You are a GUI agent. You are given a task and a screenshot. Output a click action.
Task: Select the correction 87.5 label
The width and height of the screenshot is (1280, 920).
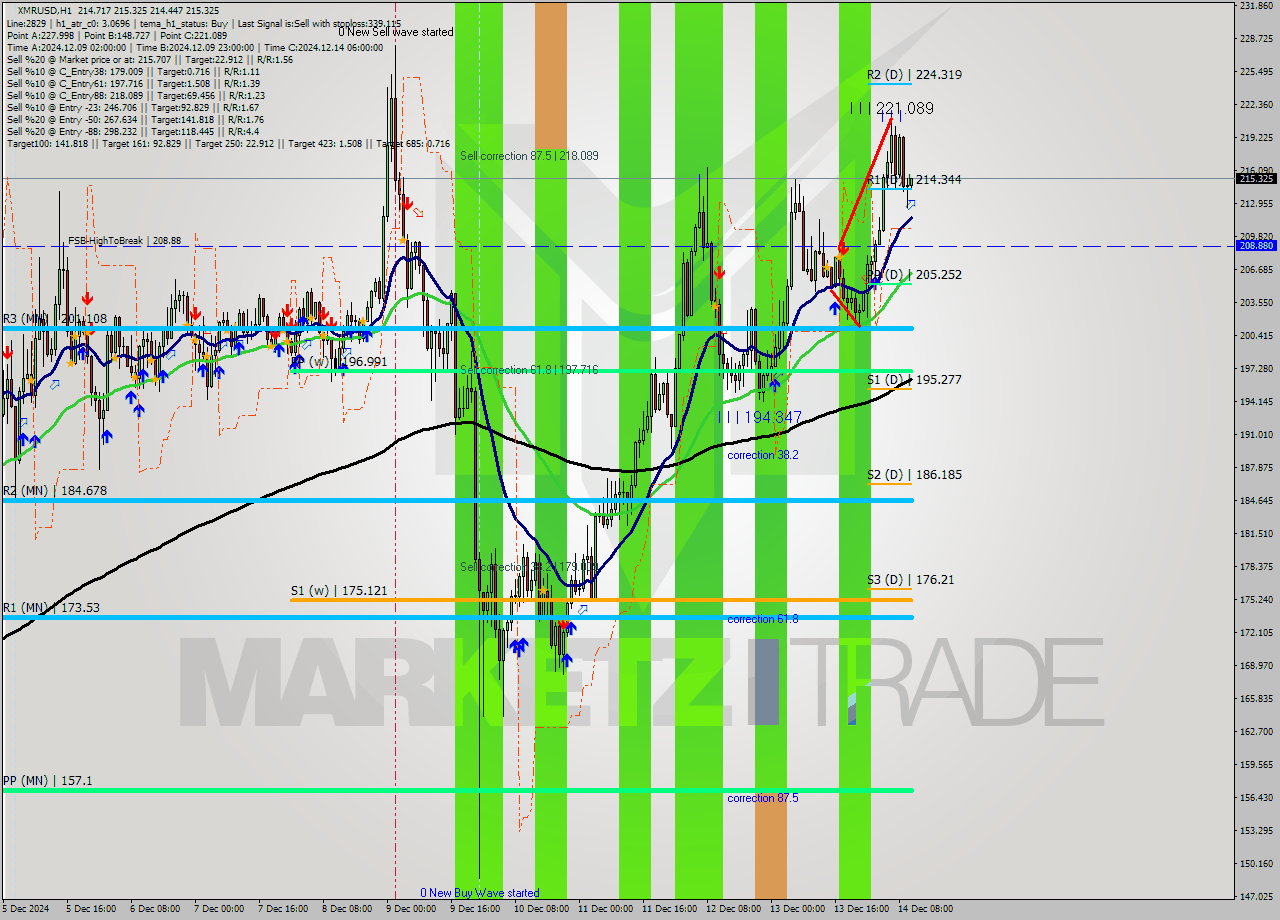pos(762,798)
